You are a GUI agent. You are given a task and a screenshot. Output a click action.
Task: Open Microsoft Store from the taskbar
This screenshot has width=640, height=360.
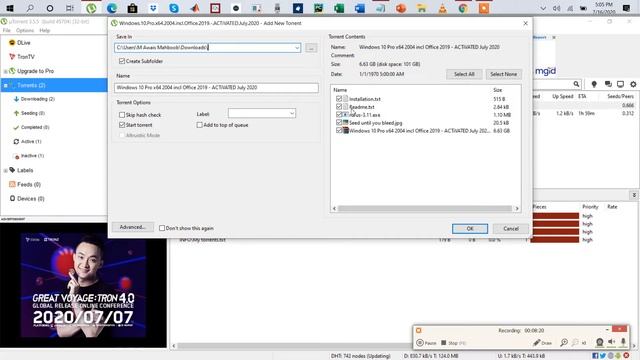[132, 8]
